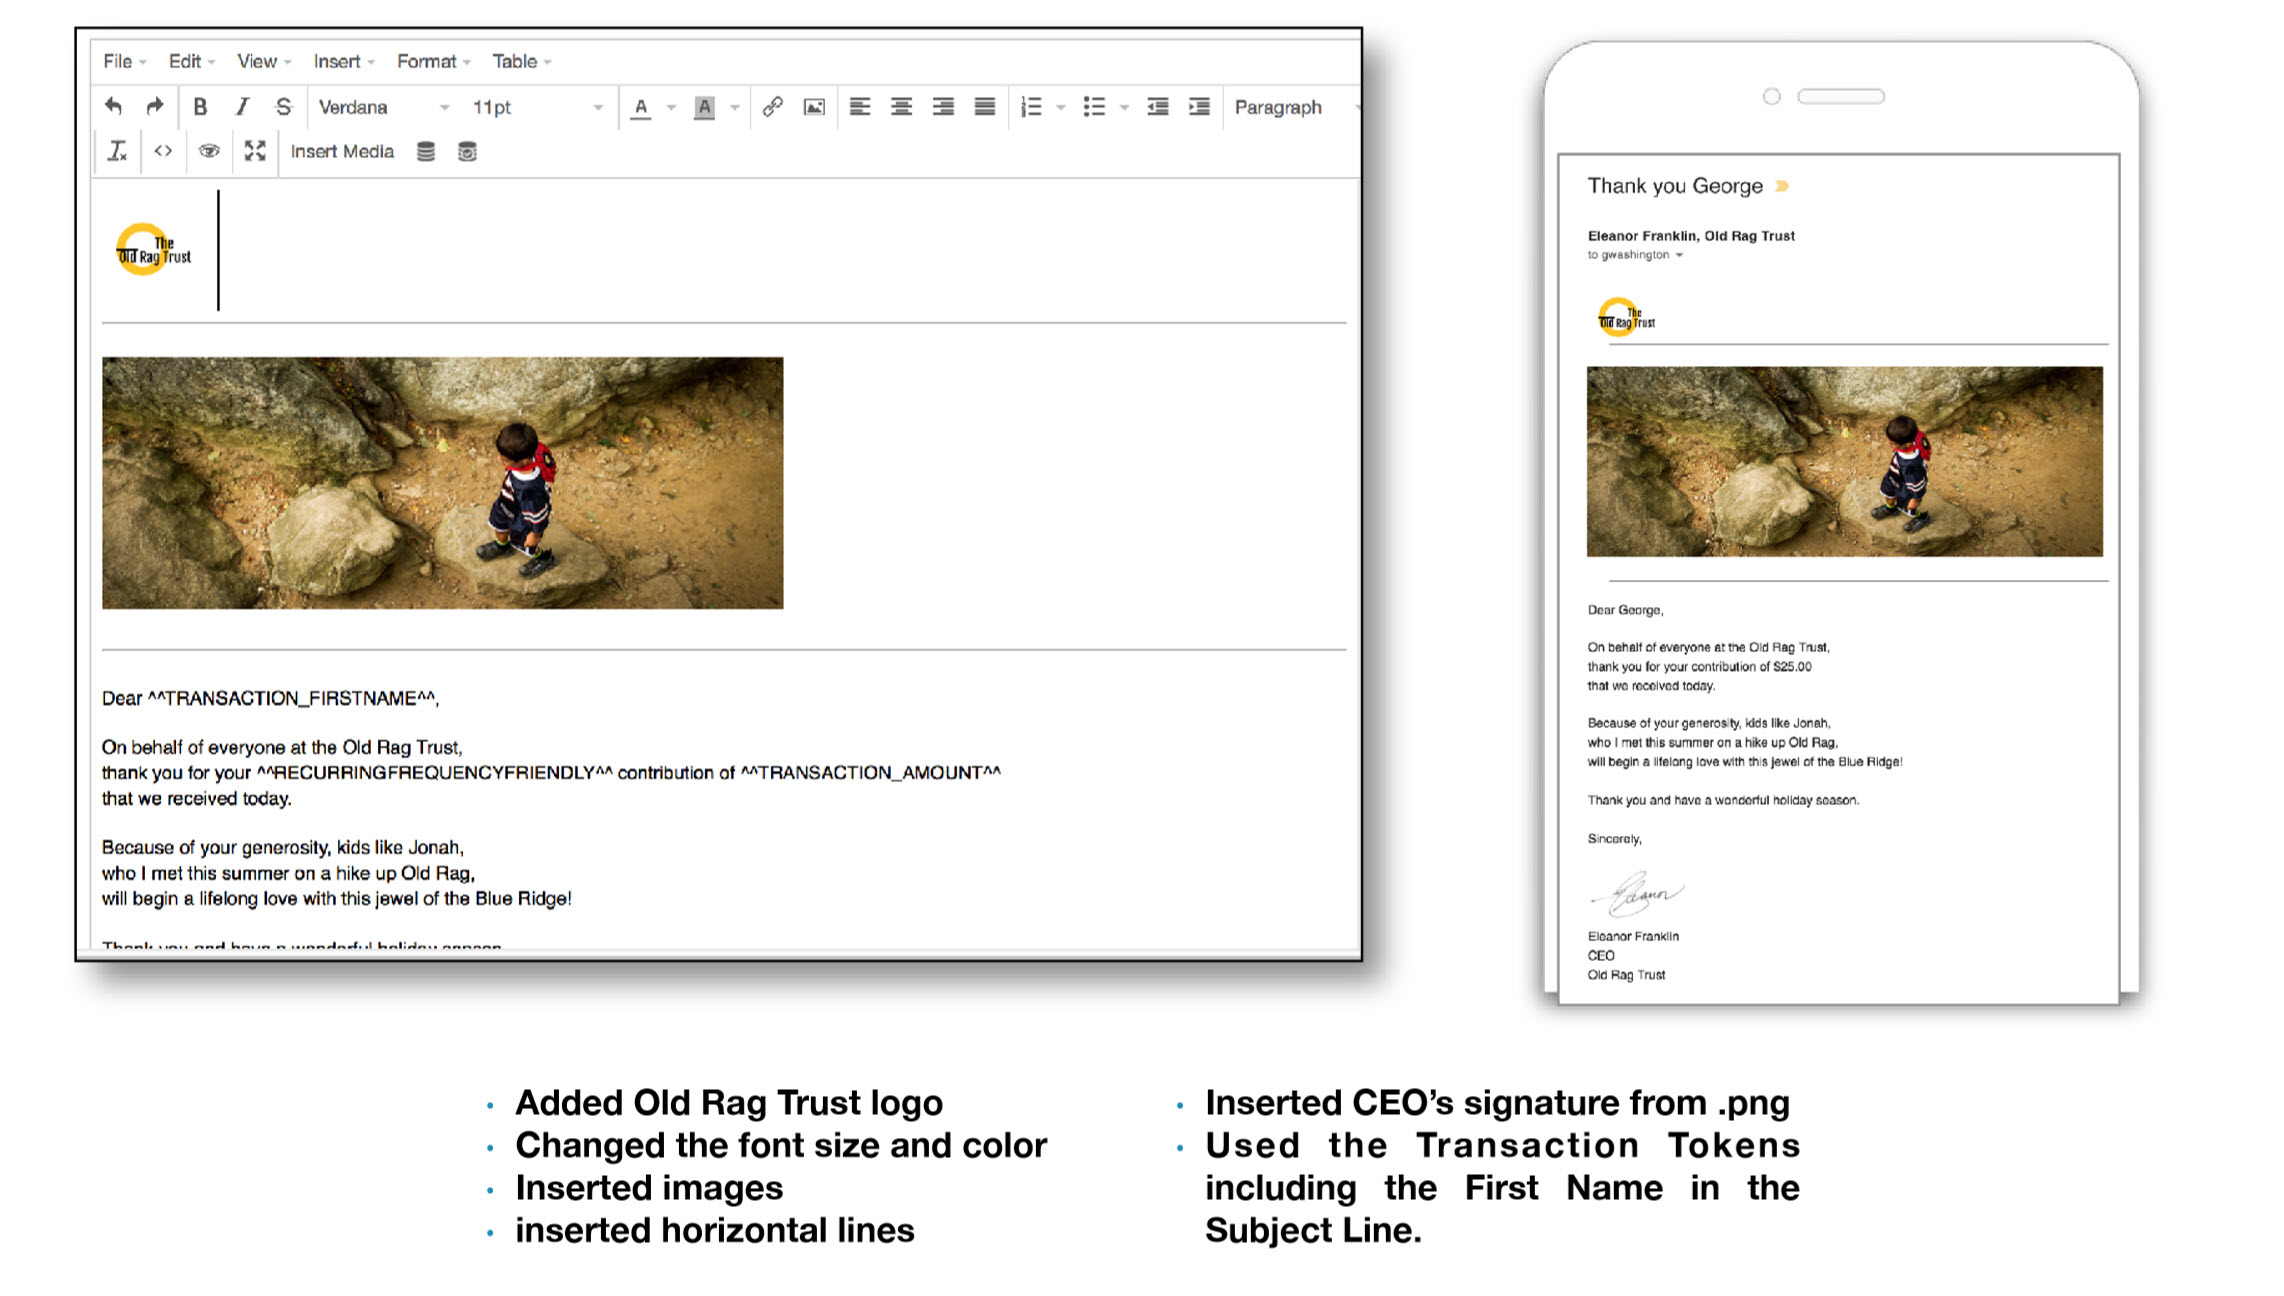Apply the background highlight color button
This screenshot has width=2284, height=1296.
point(705,108)
